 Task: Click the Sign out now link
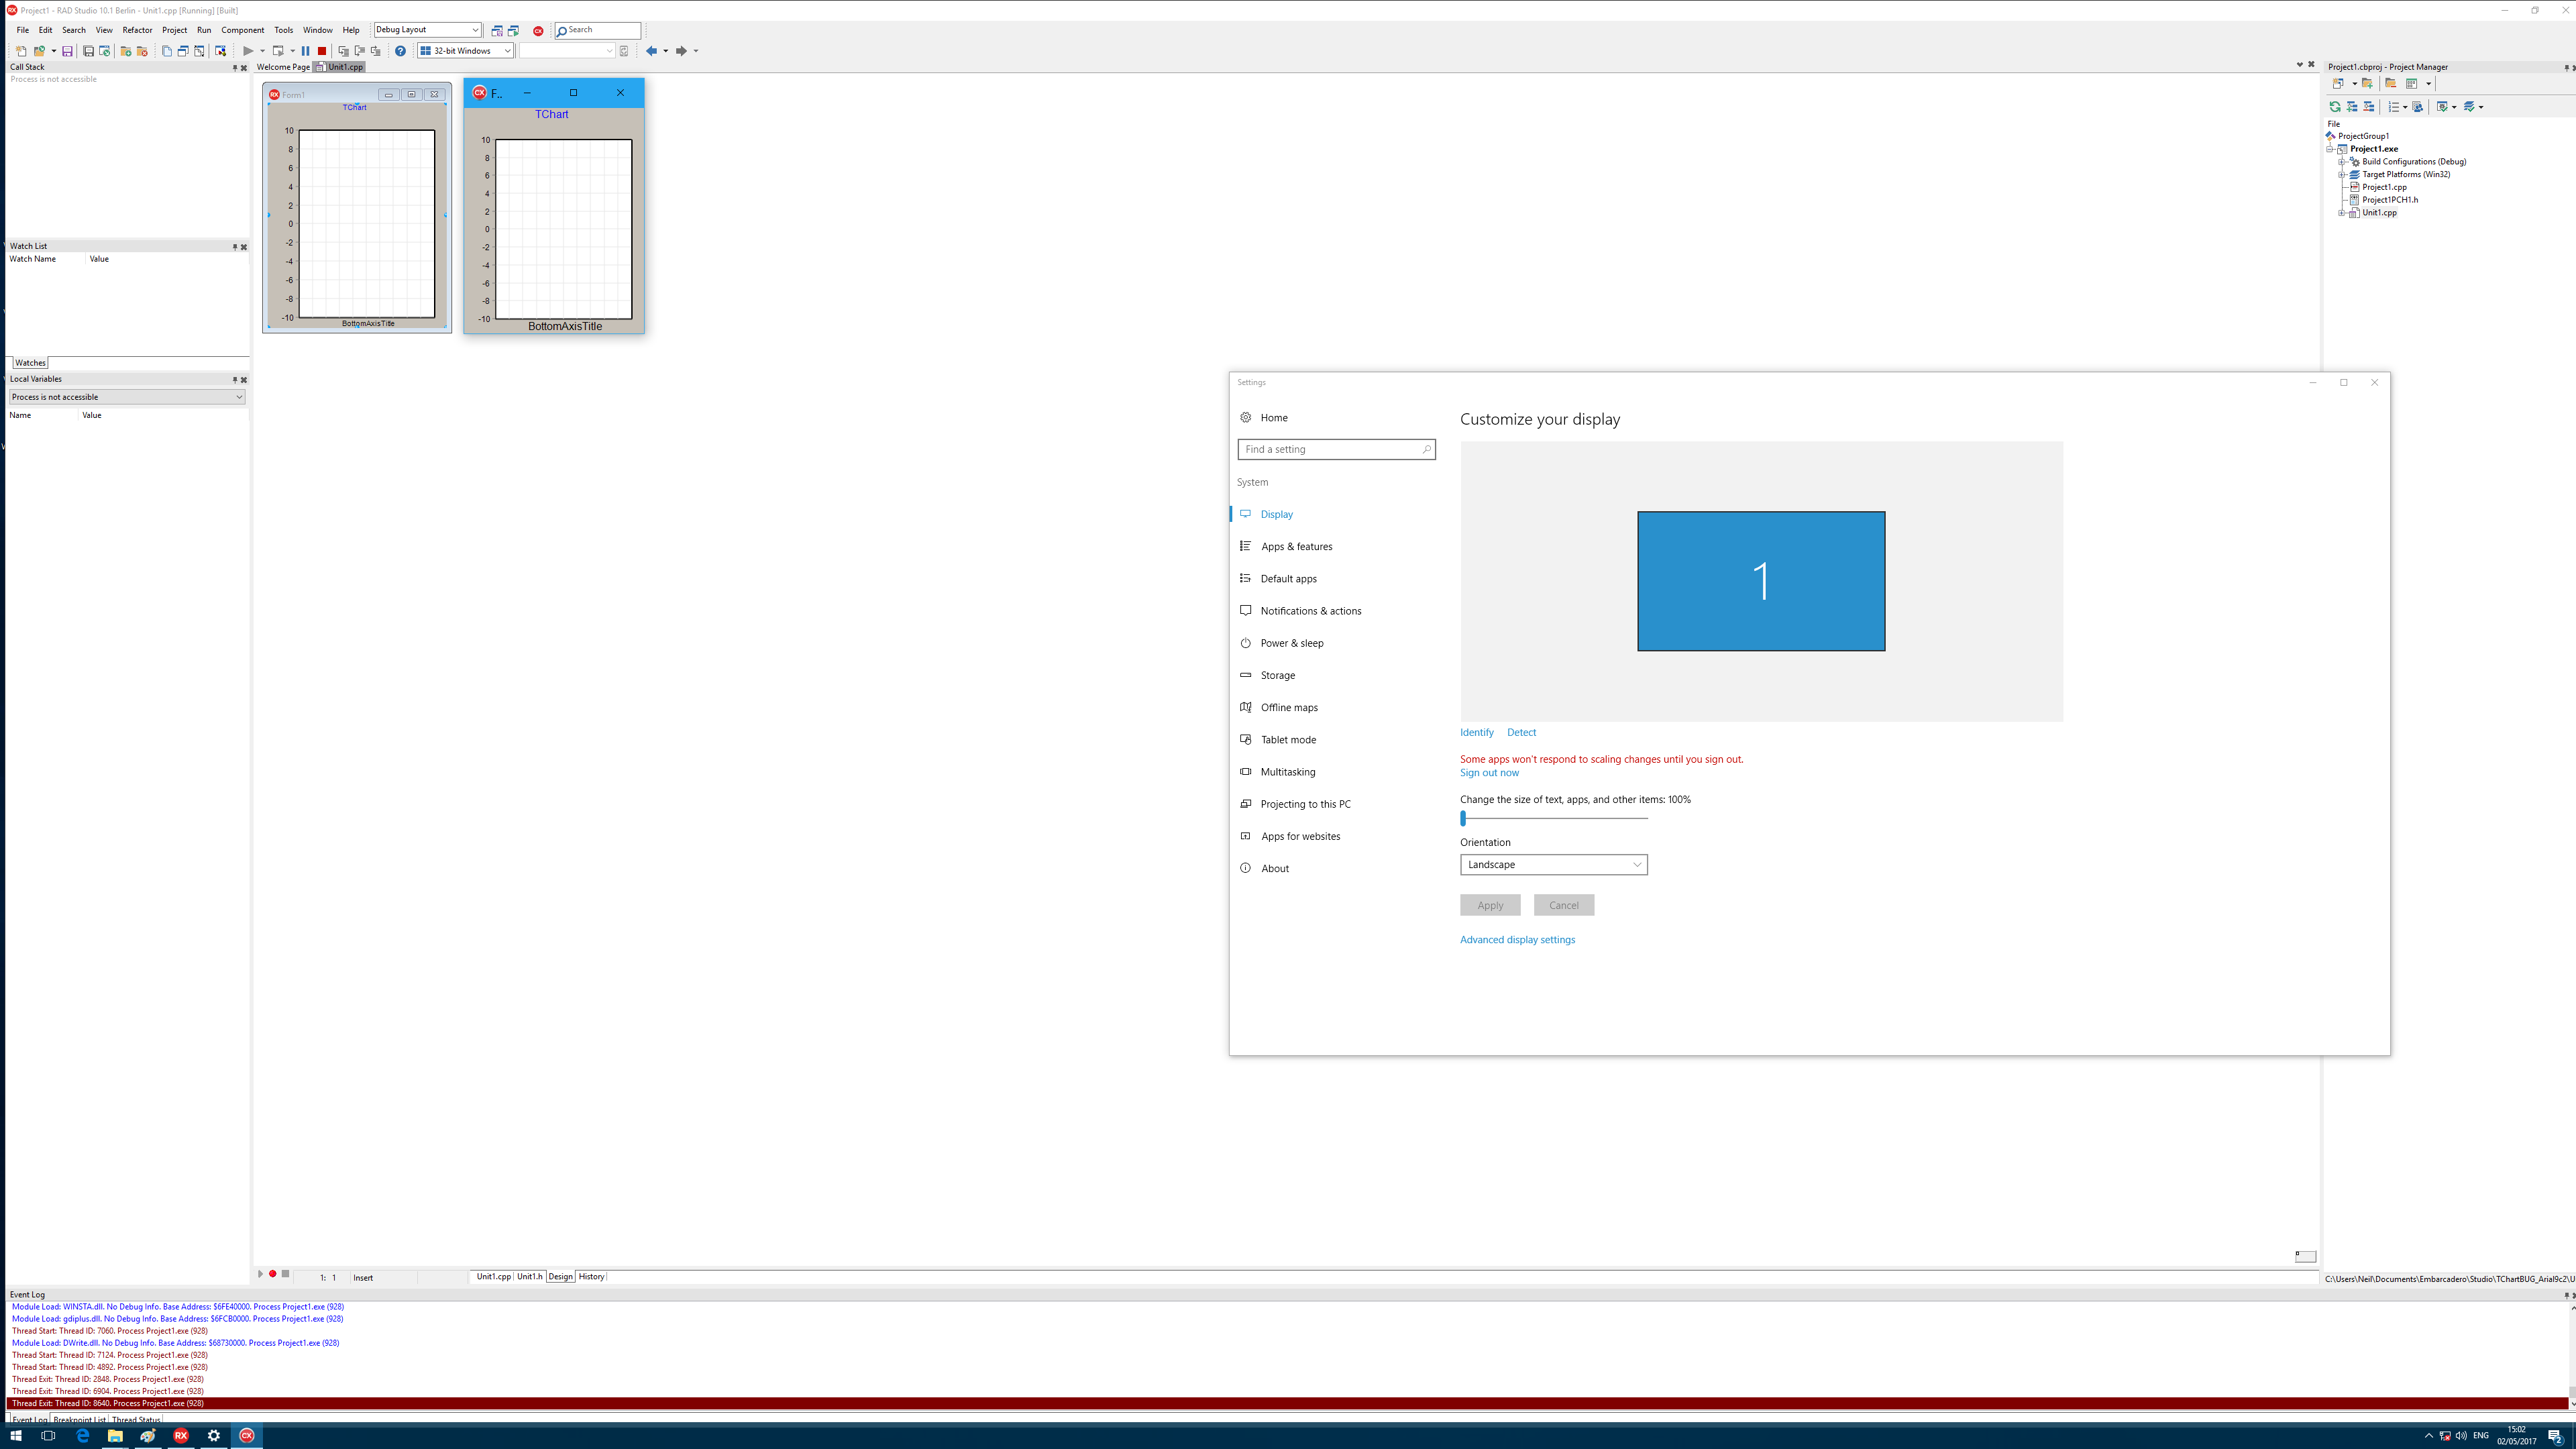[x=1489, y=772]
